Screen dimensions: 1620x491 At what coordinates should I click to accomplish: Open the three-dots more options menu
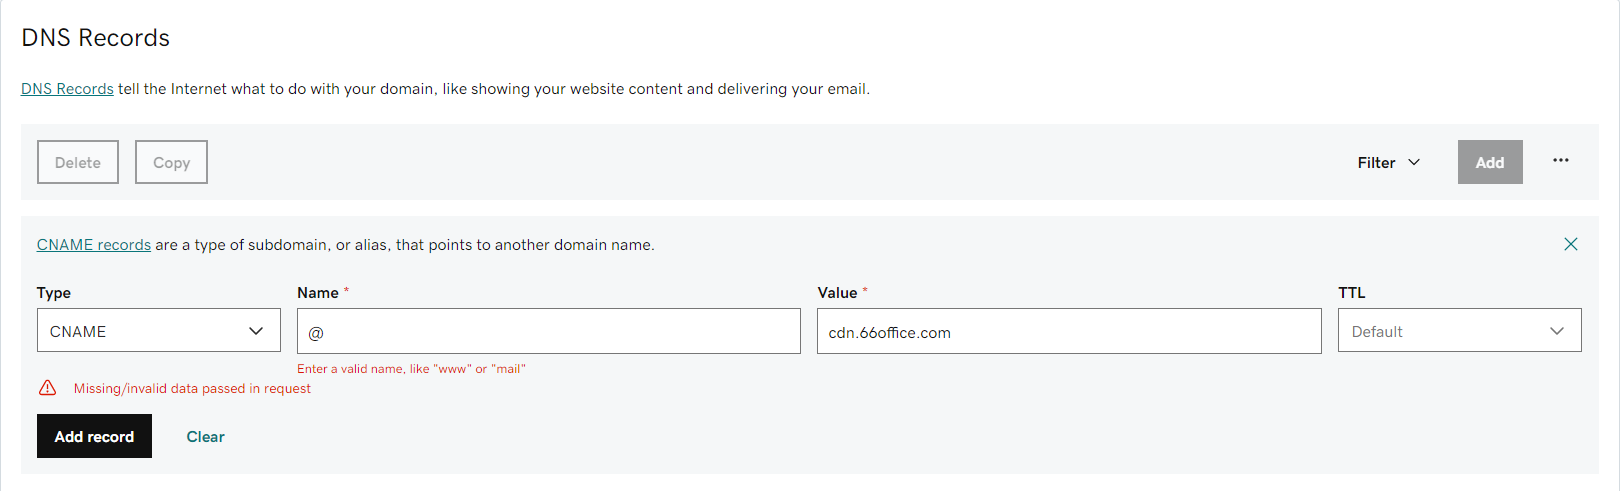(1560, 160)
